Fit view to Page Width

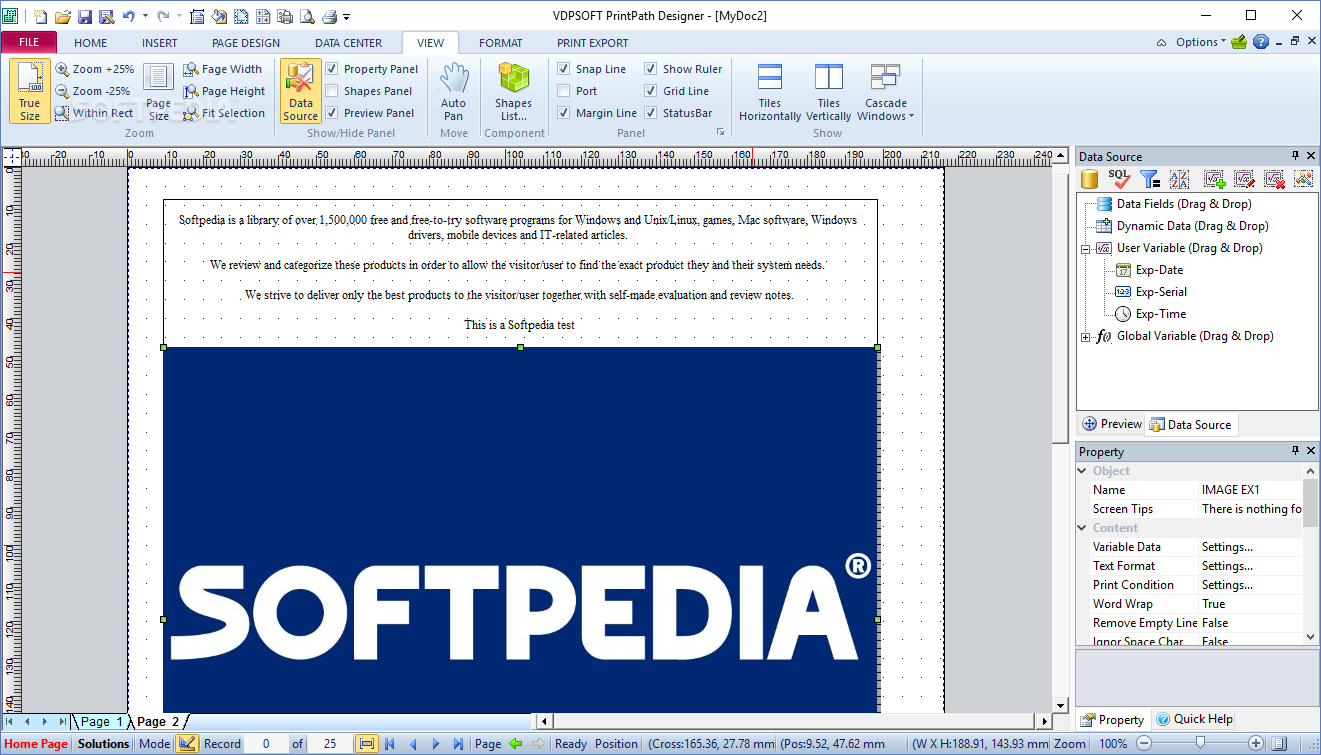[x=222, y=69]
